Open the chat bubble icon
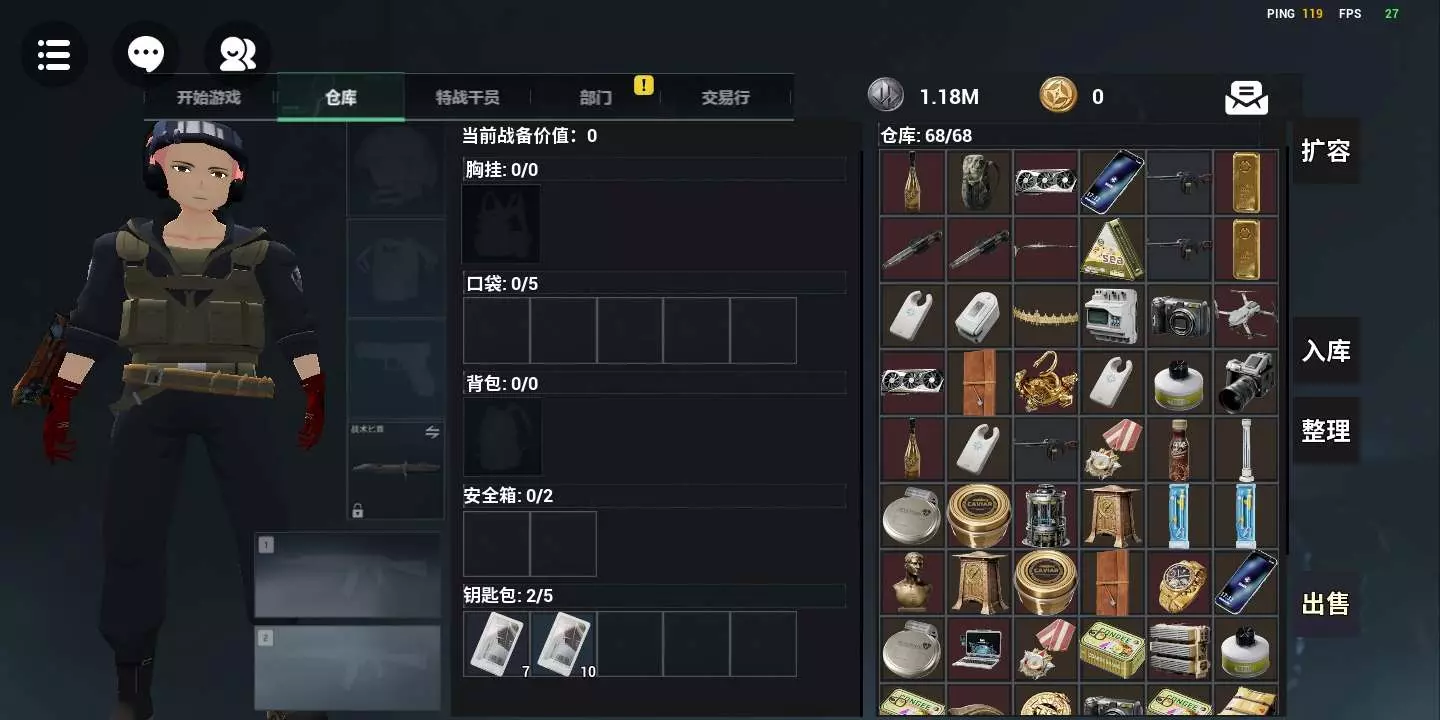This screenshot has width=1440, height=720. pos(146,54)
